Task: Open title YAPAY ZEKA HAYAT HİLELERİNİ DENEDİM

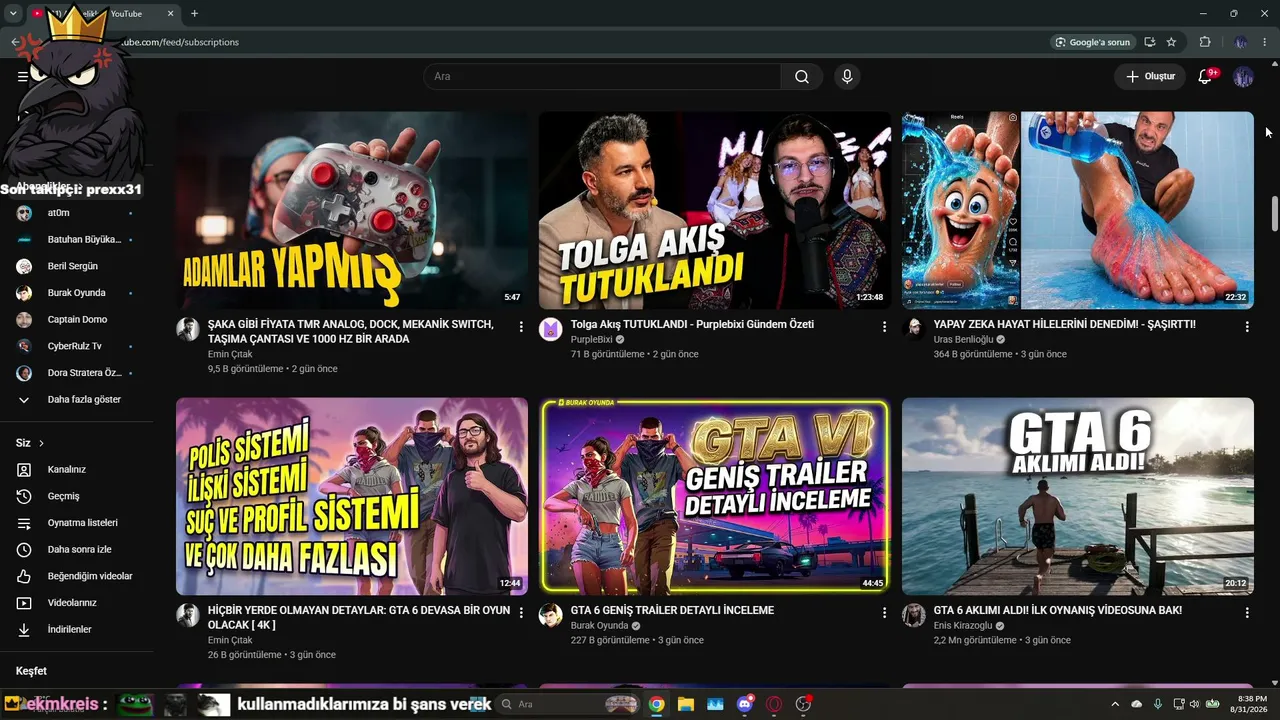Action: [1064, 324]
